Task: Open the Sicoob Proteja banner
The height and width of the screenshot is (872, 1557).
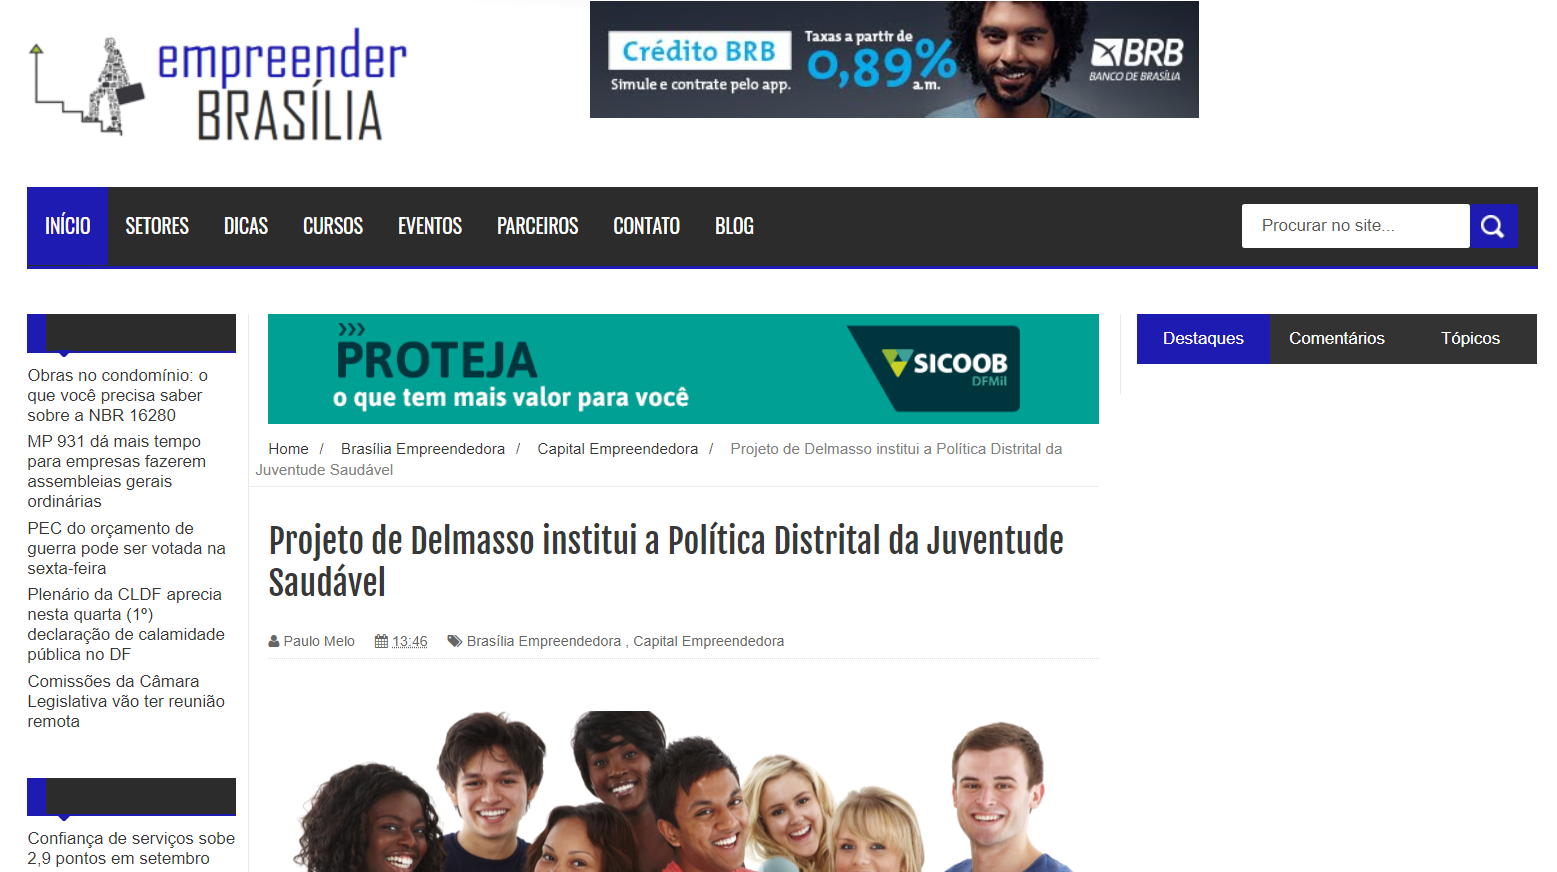Action: pyautogui.click(x=683, y=369)
